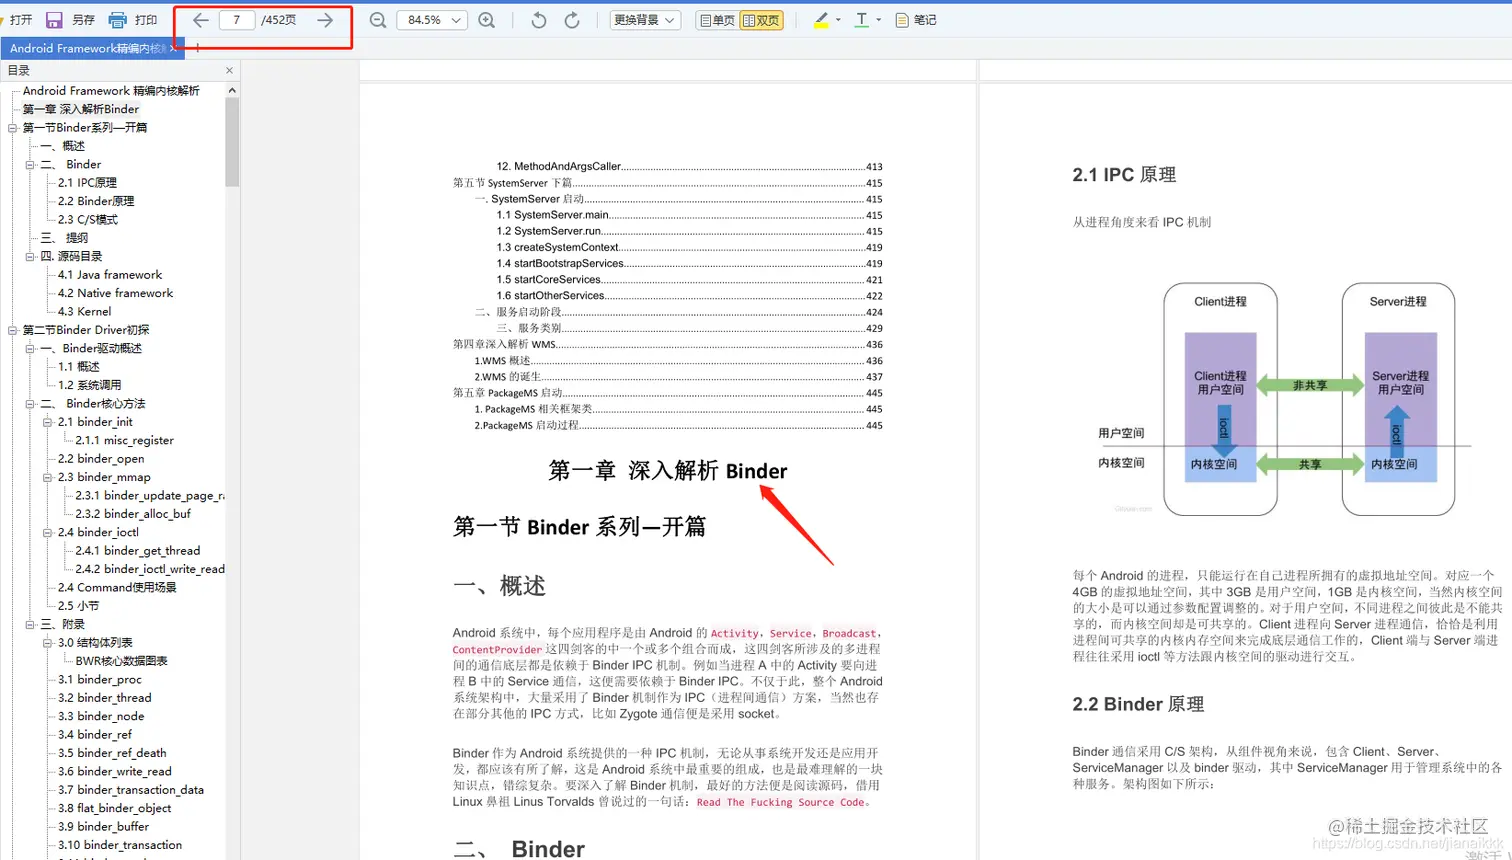Collapse the 2.4 binder_ioctl tree node

pyautogui.click(x=47, y=532)
